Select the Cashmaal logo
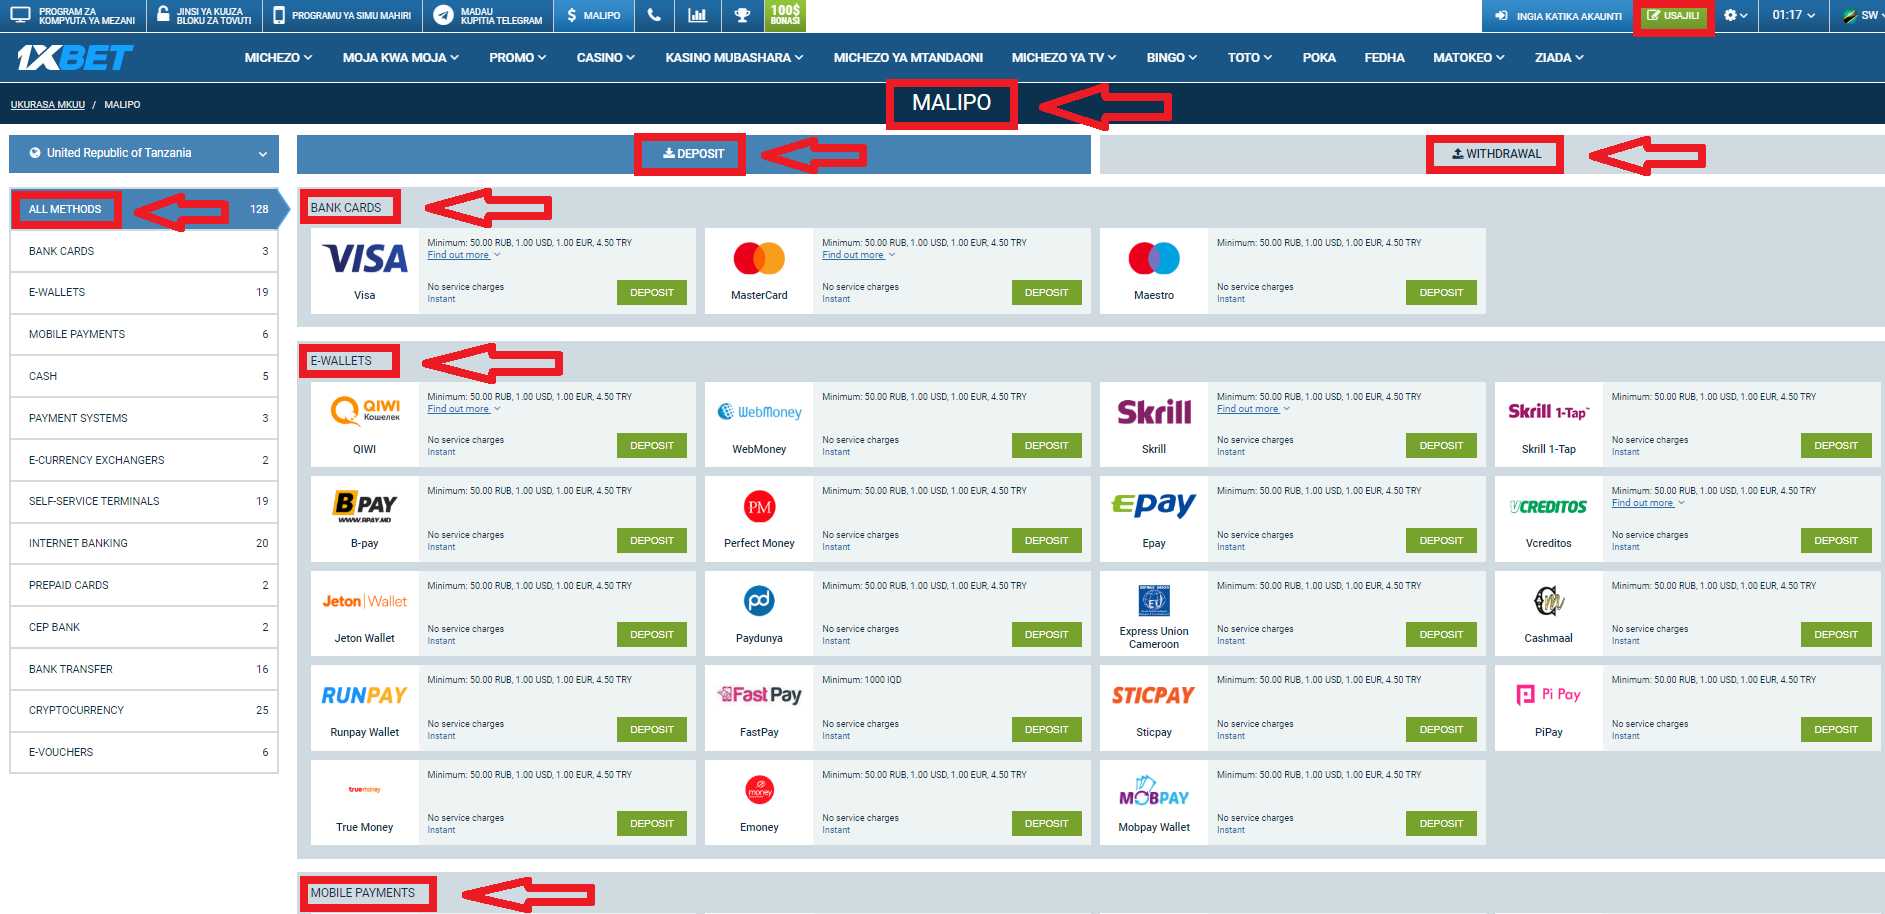Screen dimensions: 1885x914 click(x=1548, y=601)
